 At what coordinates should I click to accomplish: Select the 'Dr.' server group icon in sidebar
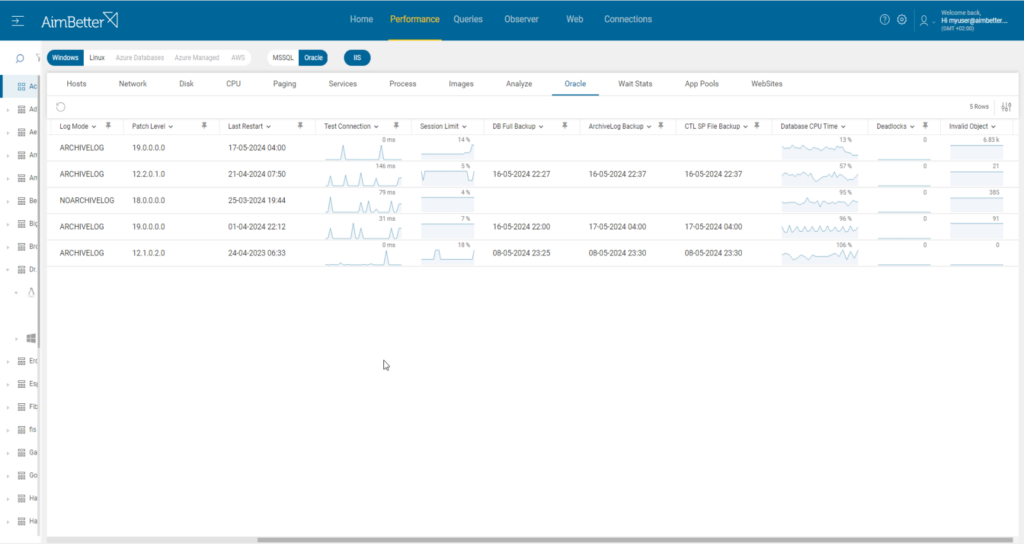[22, 270]
